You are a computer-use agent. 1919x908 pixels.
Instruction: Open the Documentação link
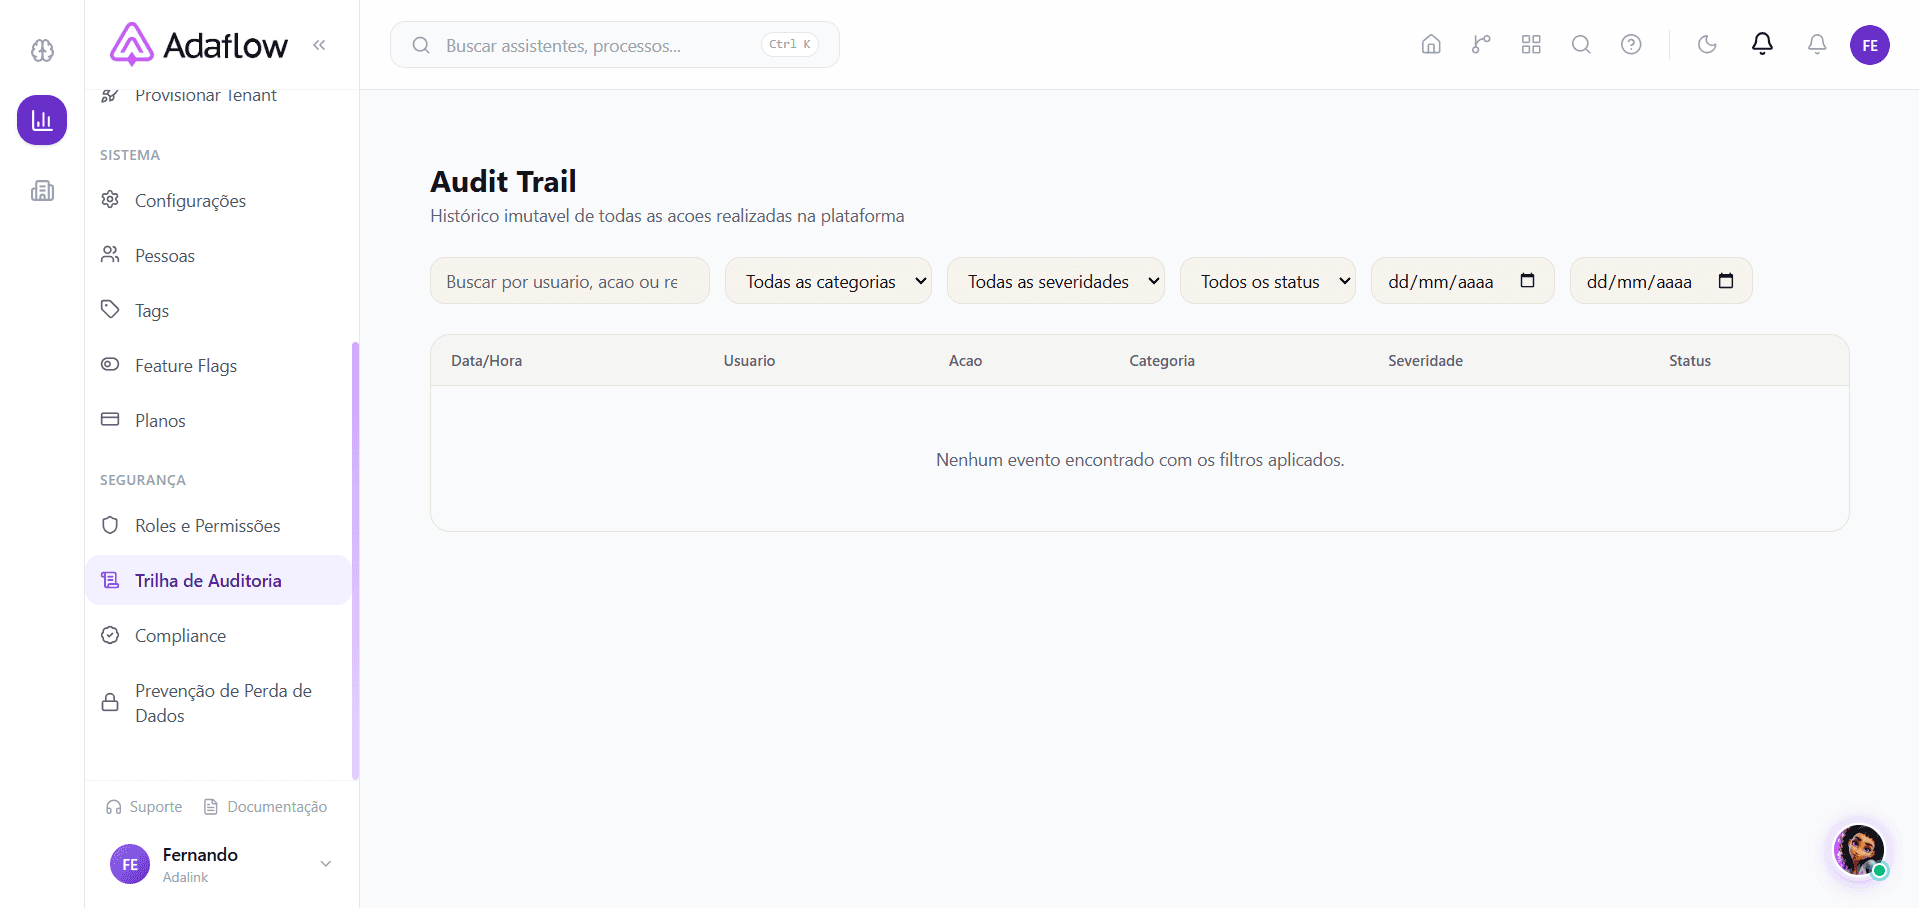click(265, 807)
